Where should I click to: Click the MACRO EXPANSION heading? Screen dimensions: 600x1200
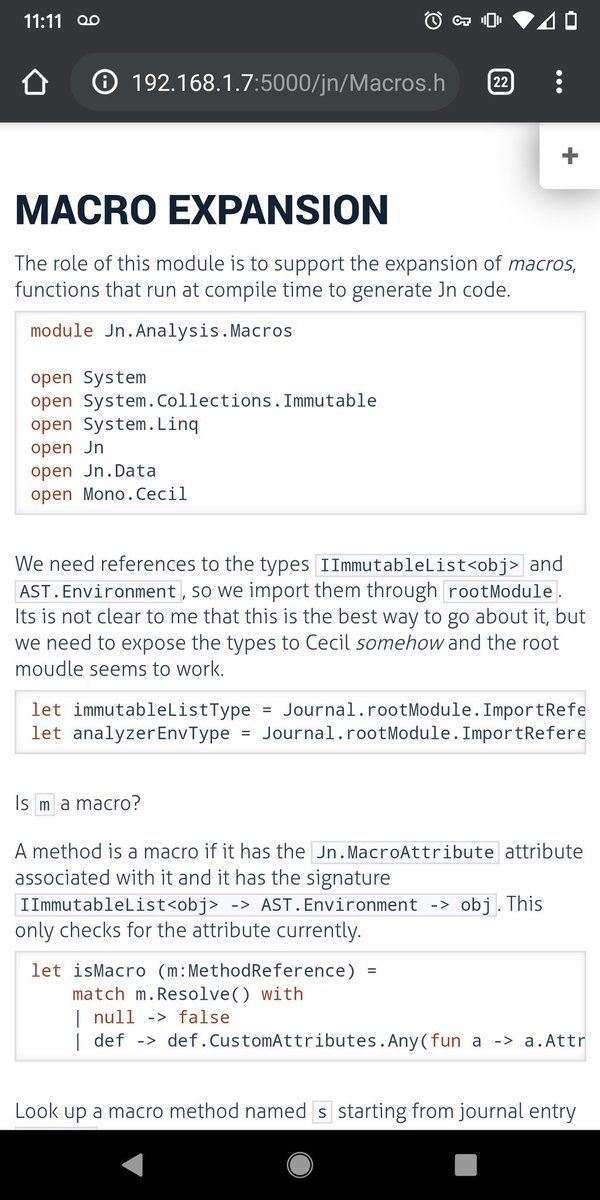(202, 210)
